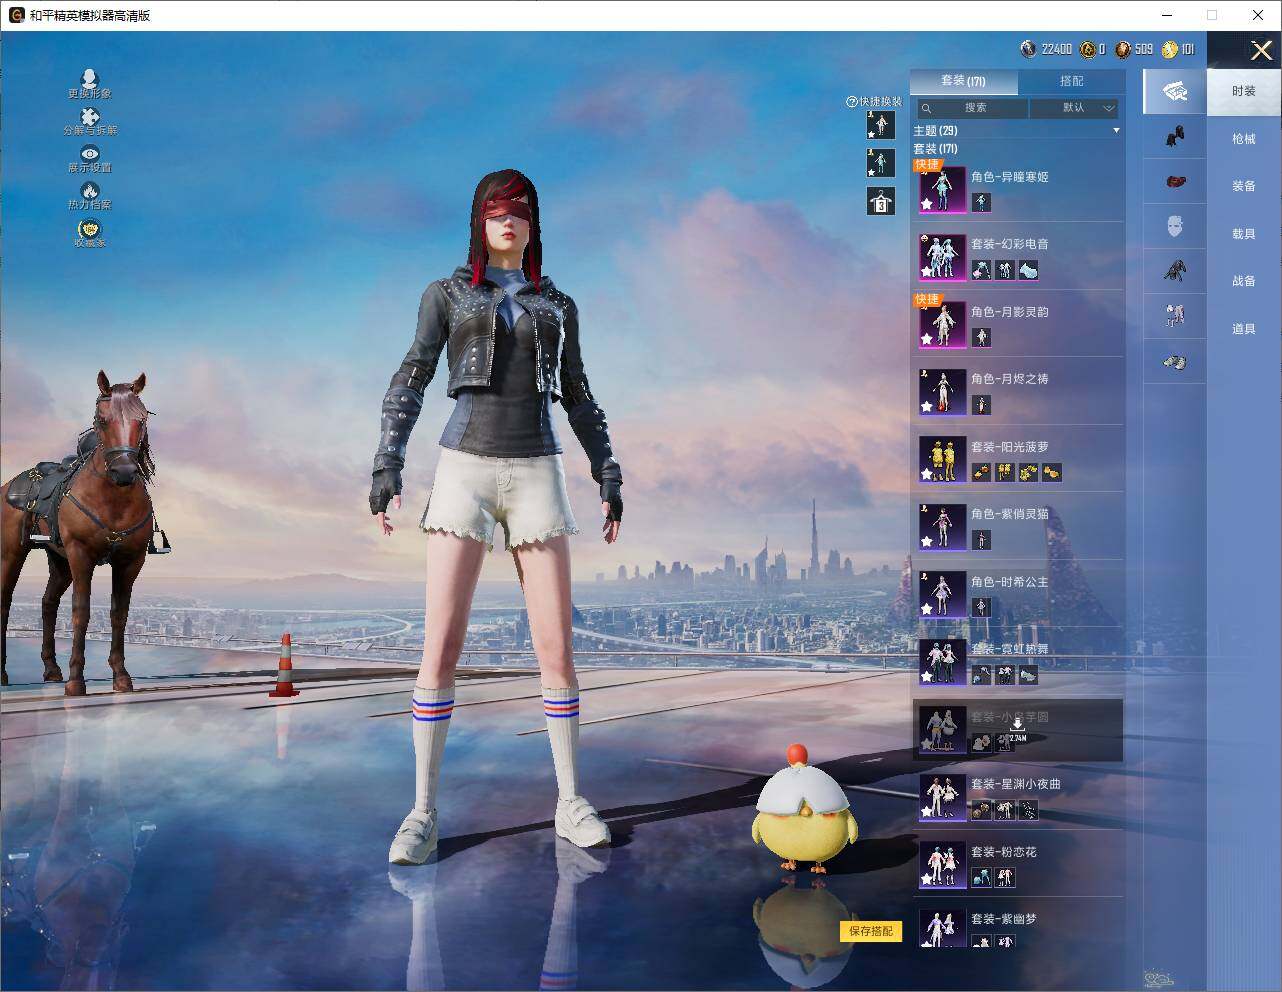Open the hanger slot numbered 3
This screenshot has width=1282, height=992.
click(880, 201)
